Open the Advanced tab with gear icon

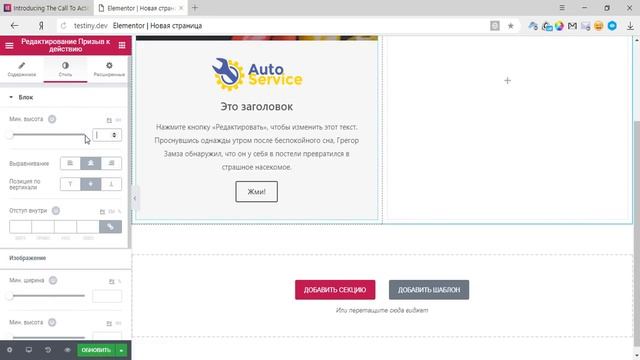(x=109, y=69)
